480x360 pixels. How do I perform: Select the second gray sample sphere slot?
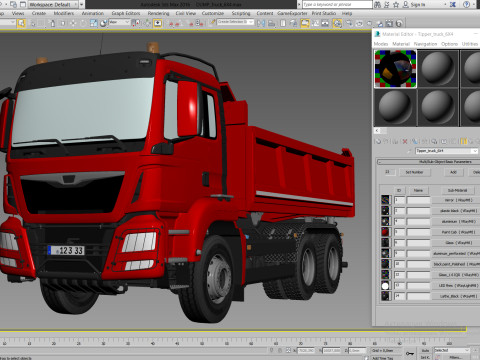pos(438,69)
